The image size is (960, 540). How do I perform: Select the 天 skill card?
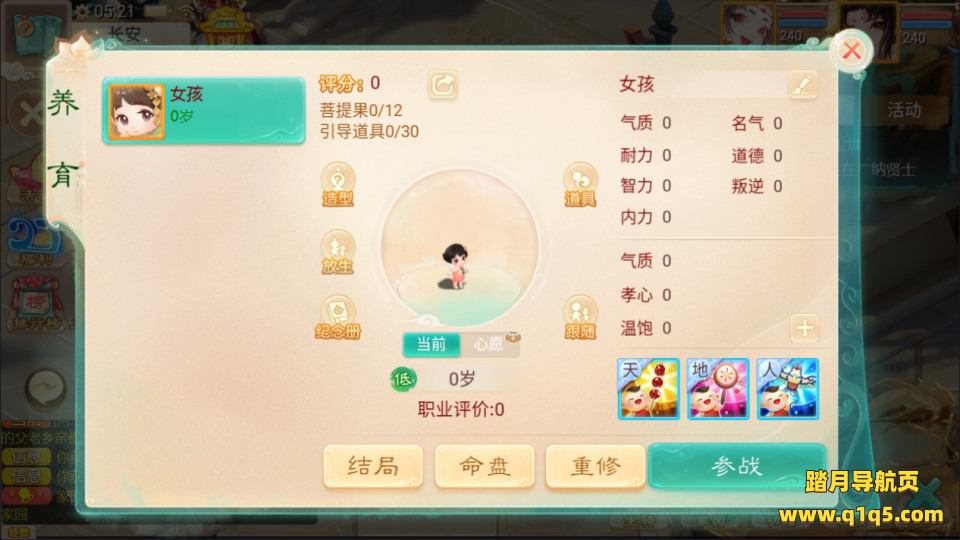[648, 389]
